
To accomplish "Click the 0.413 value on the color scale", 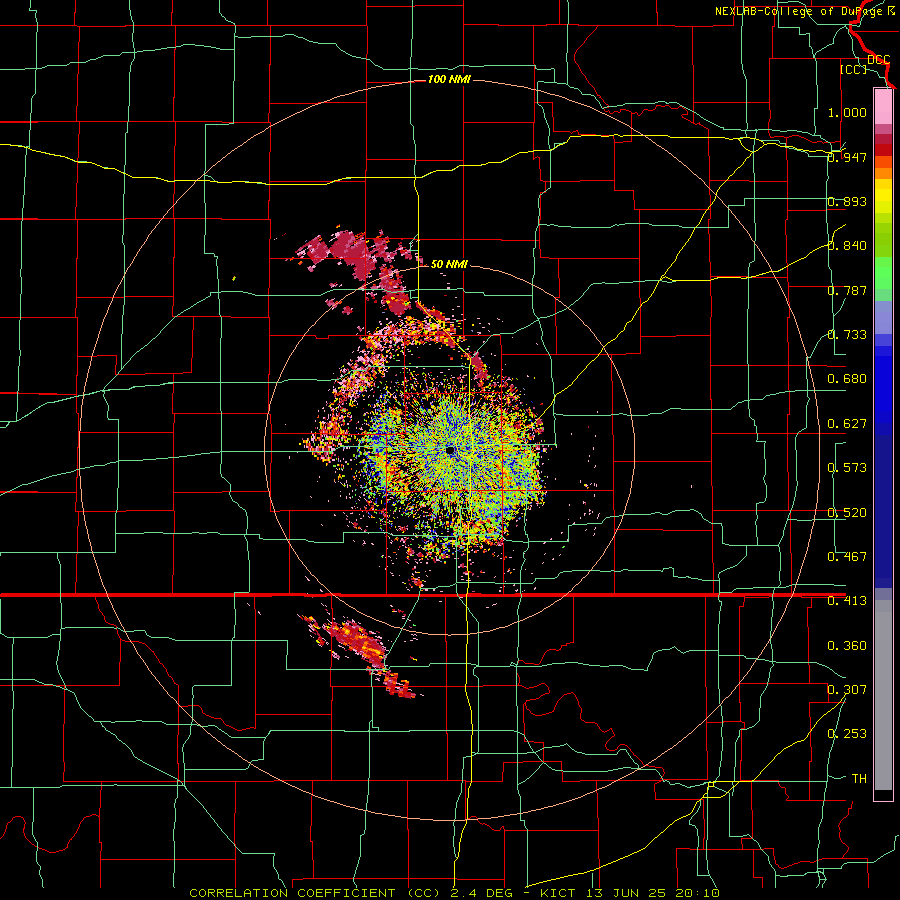I will [x=847, y=601].
